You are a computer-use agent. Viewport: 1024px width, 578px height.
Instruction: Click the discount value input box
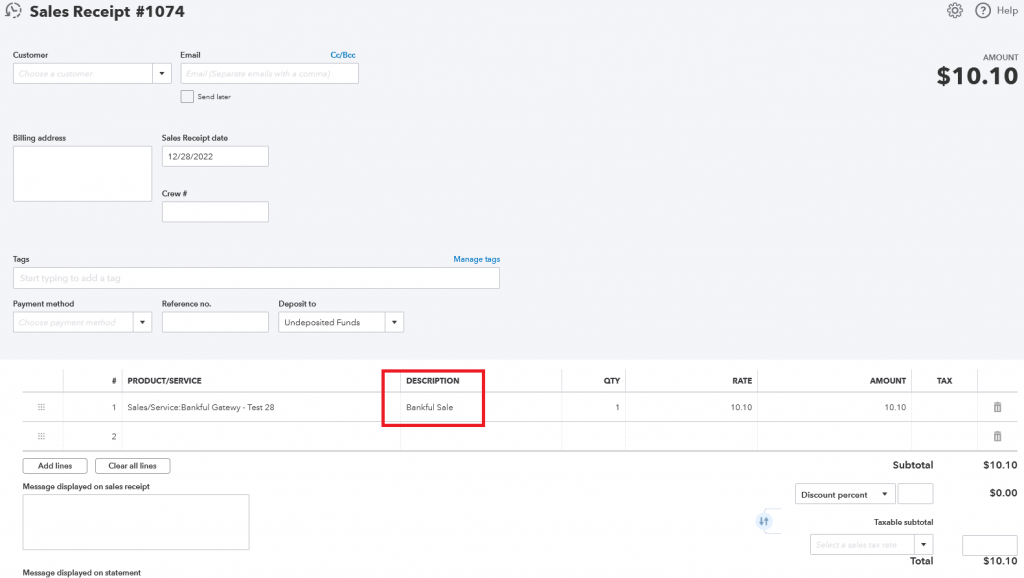pos(915,494)
